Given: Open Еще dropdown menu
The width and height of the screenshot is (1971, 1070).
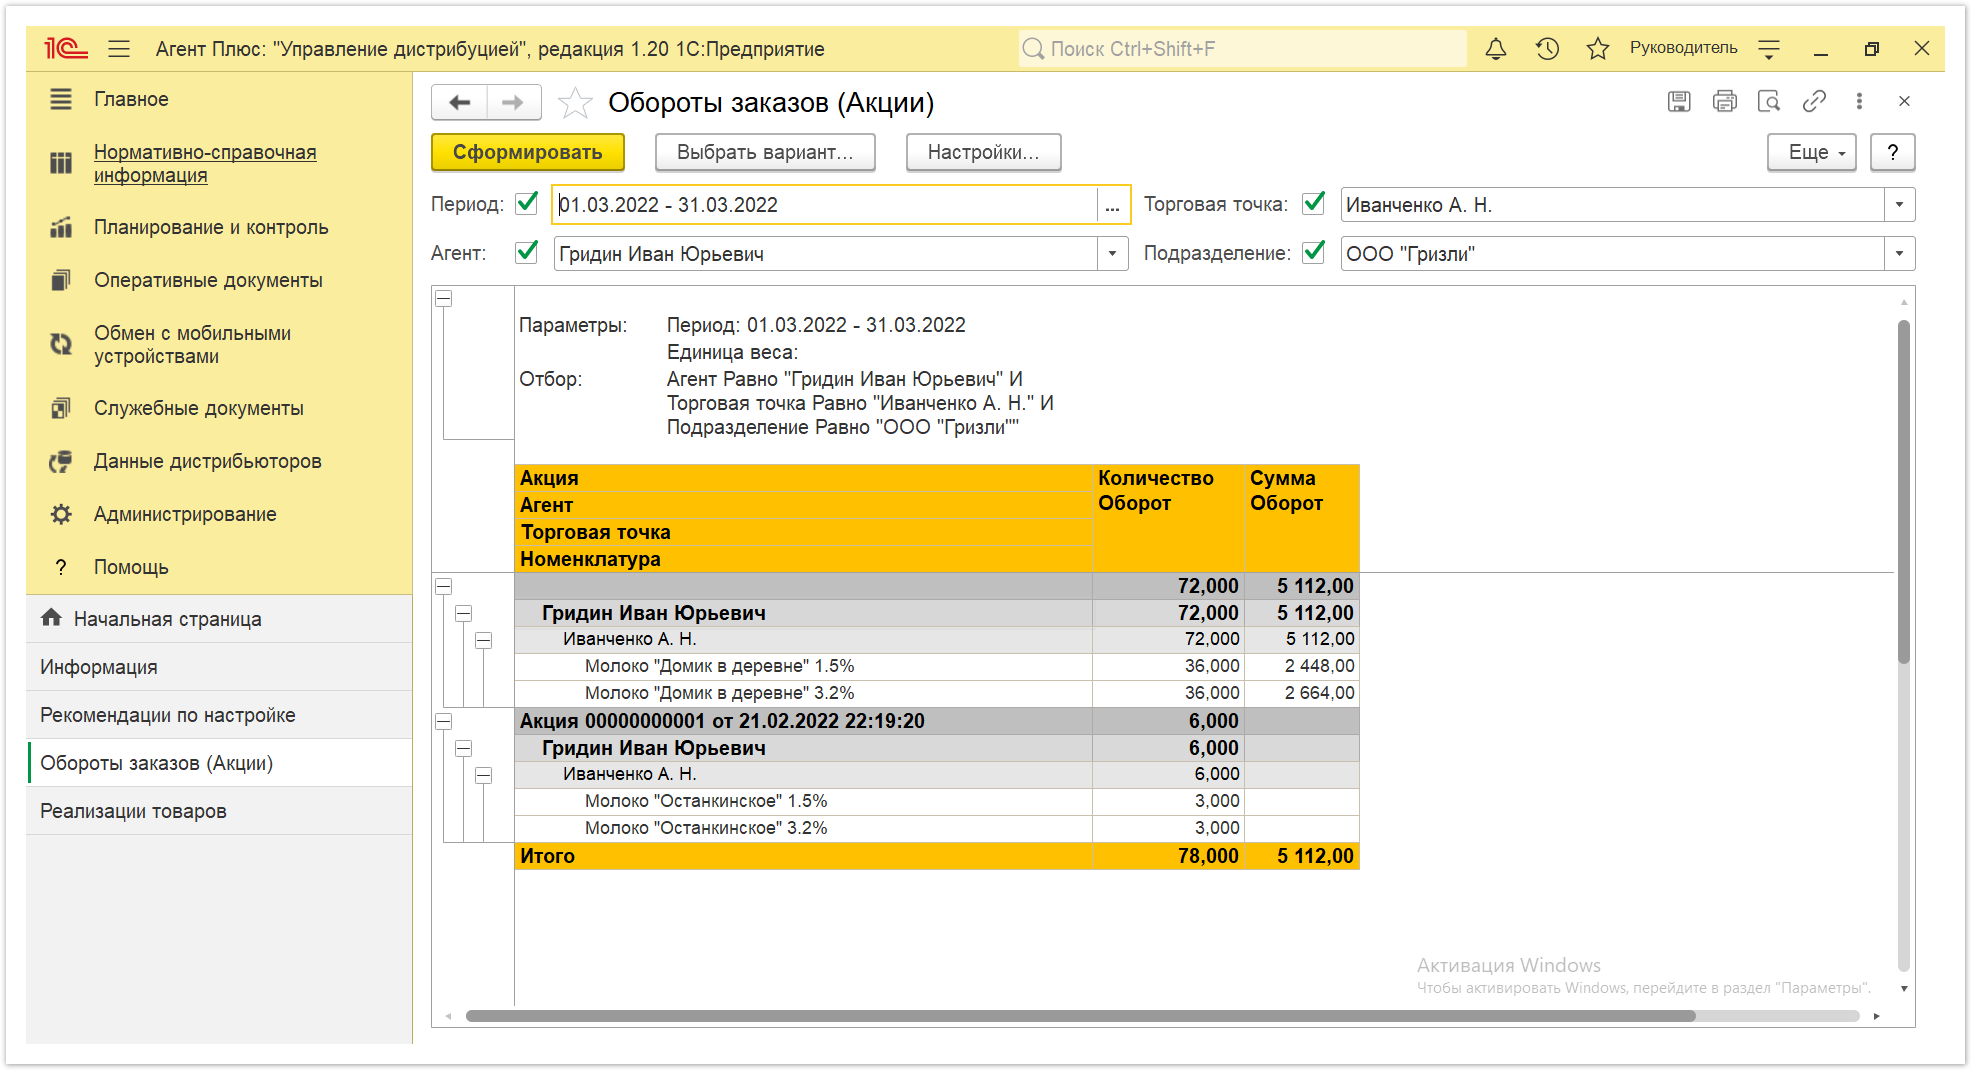Looking at the screenshot, I should pos(1811,152).
